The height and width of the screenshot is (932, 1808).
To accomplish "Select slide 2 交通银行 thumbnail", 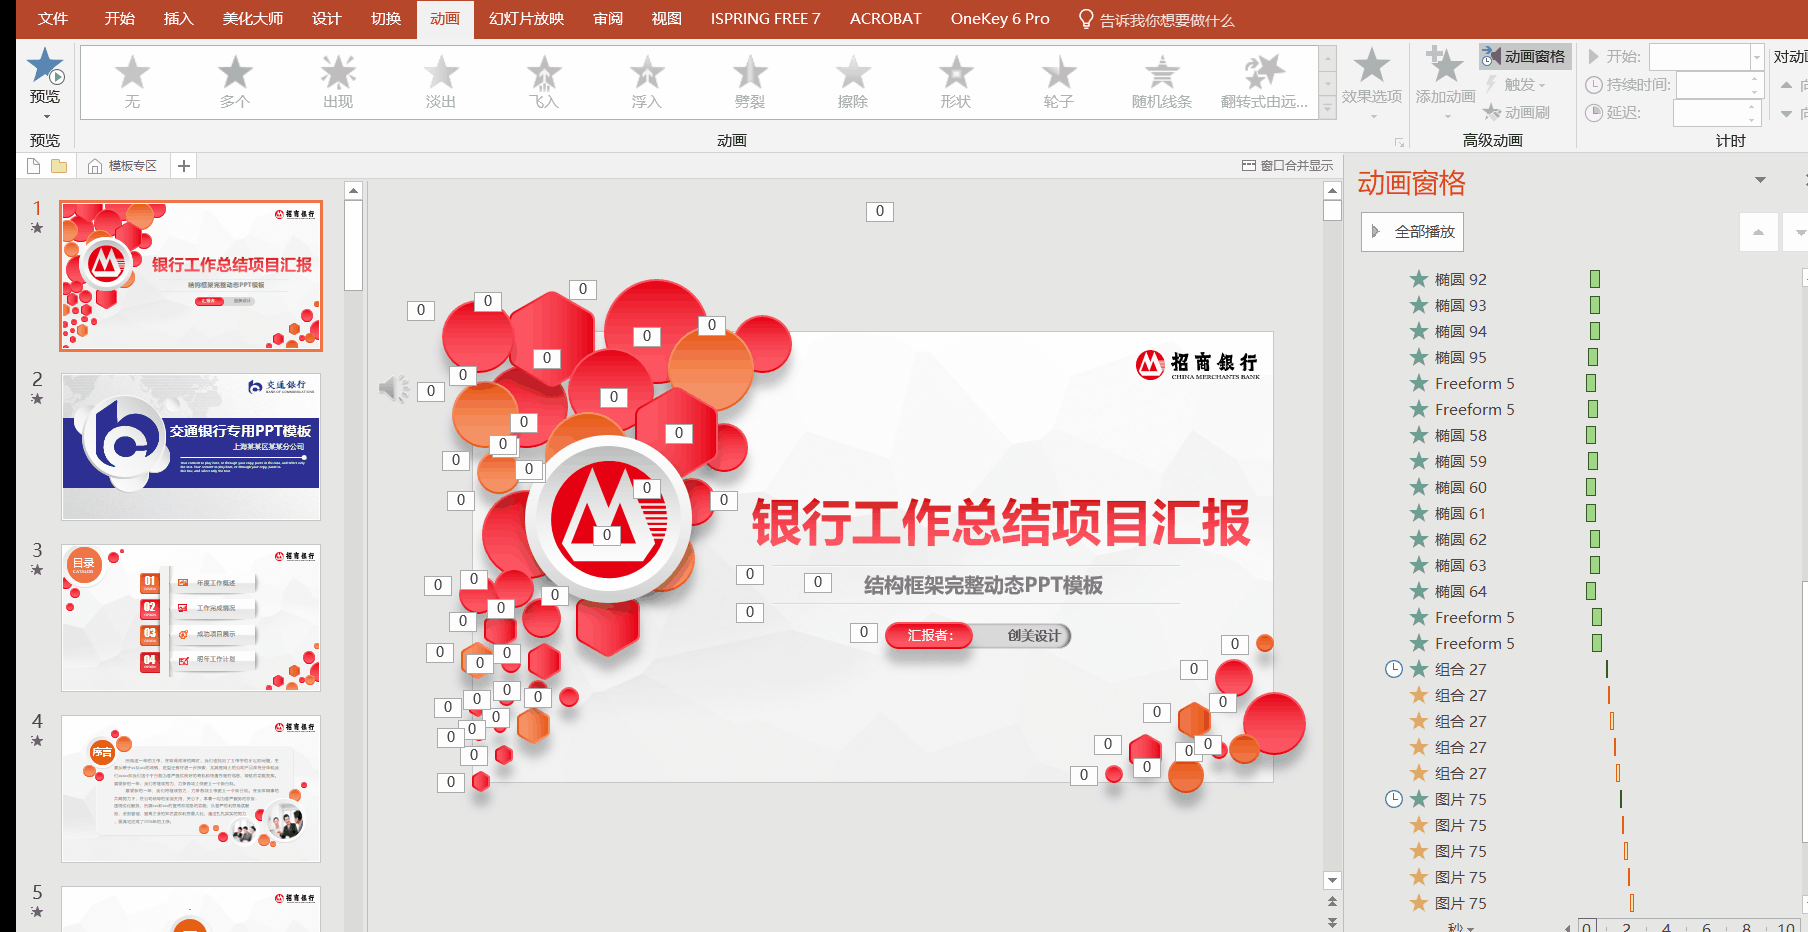I will 191,446.
